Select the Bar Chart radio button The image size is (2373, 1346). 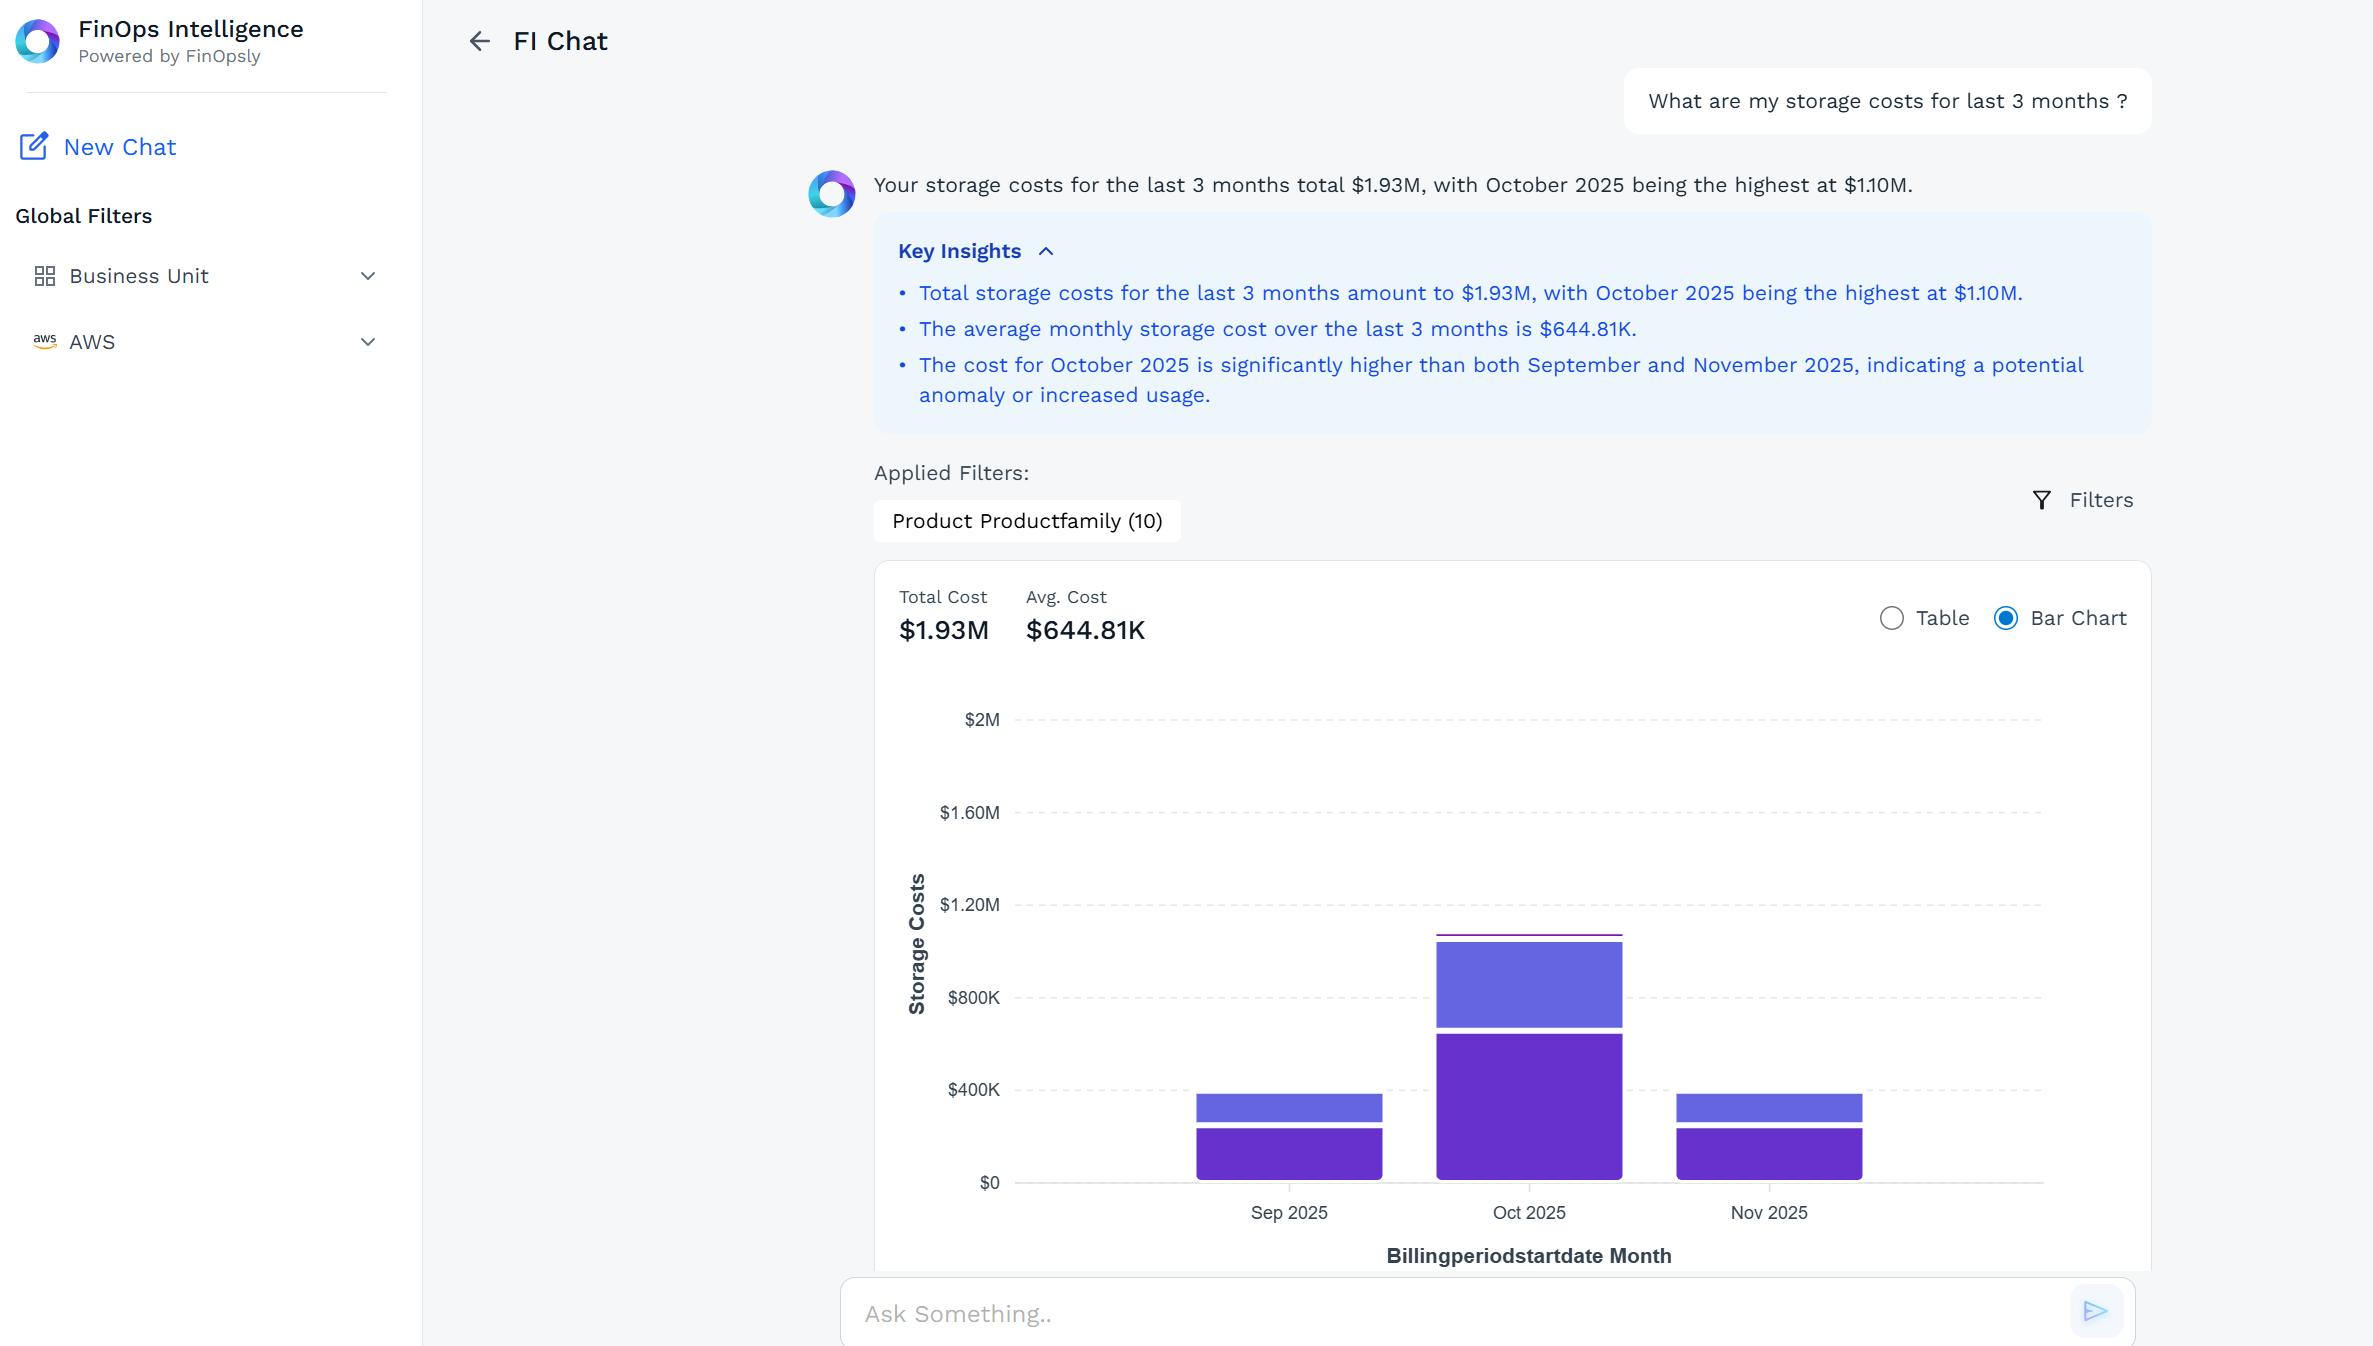[2005, 618]
